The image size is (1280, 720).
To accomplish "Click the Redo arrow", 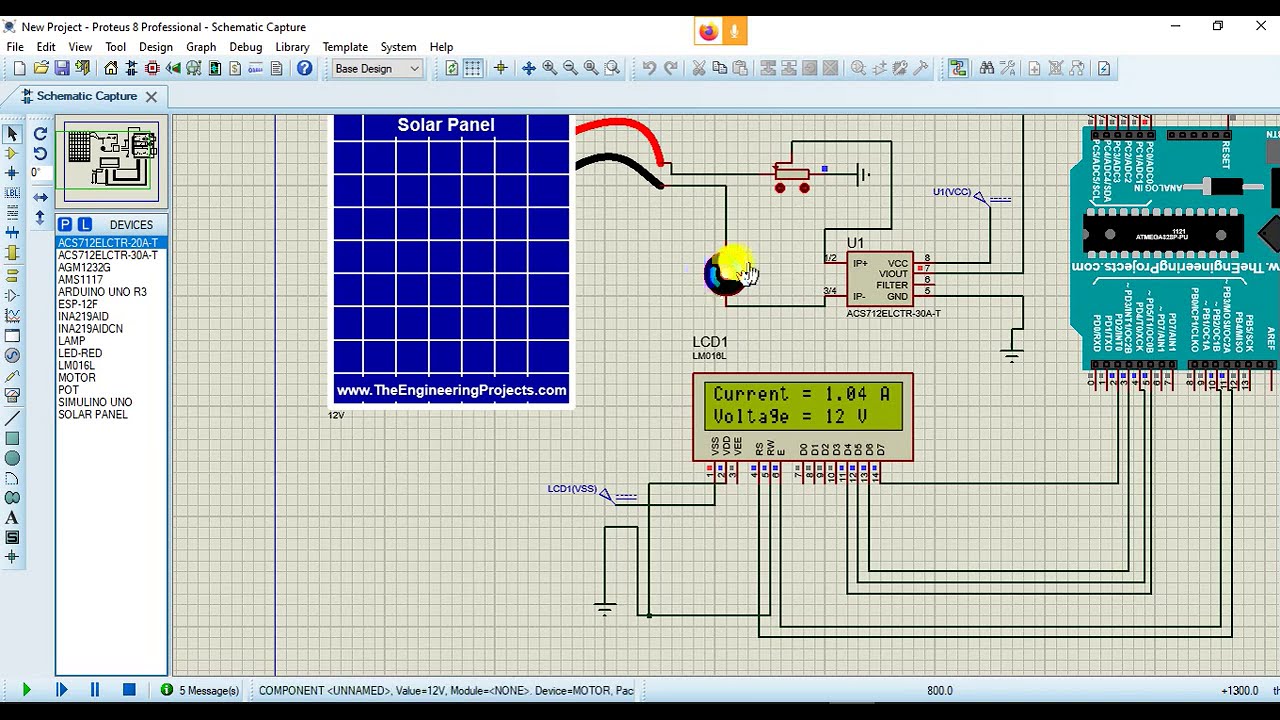I will pos(670,68).
